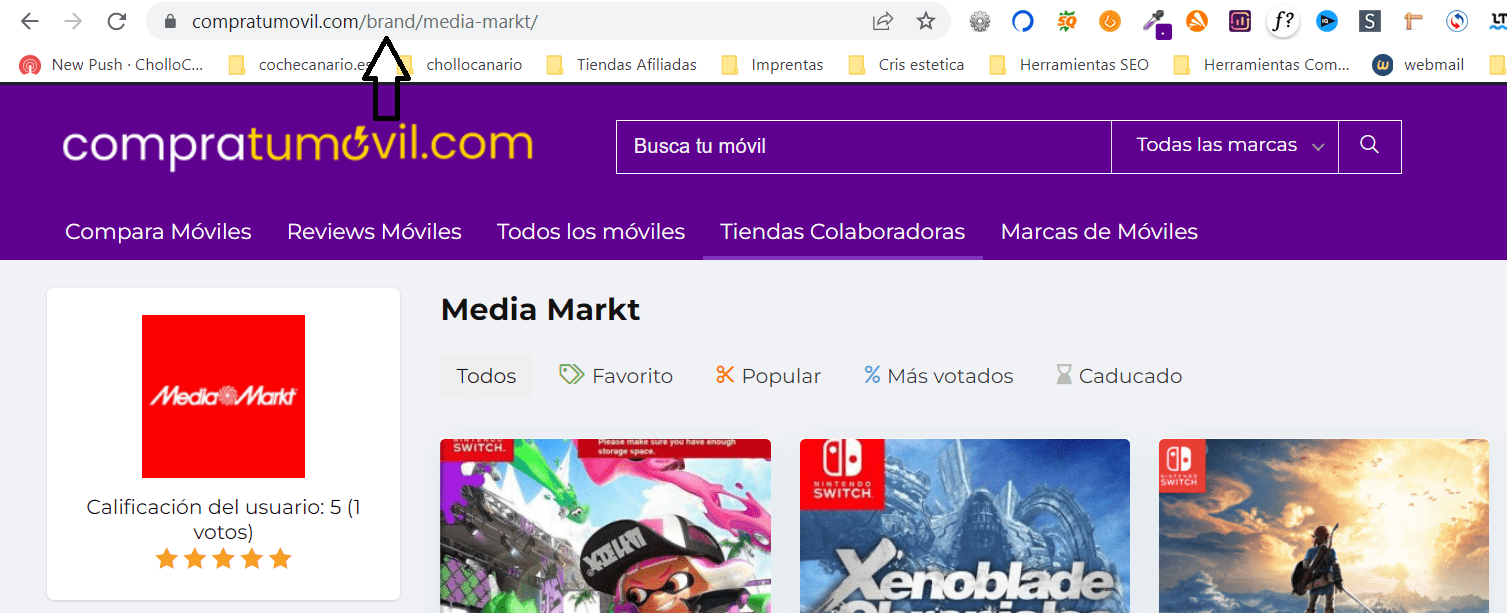The height and width of the screenshot is (613, 1507).
Task: Select the Favorito filter tab
Action: pos(616,376)
